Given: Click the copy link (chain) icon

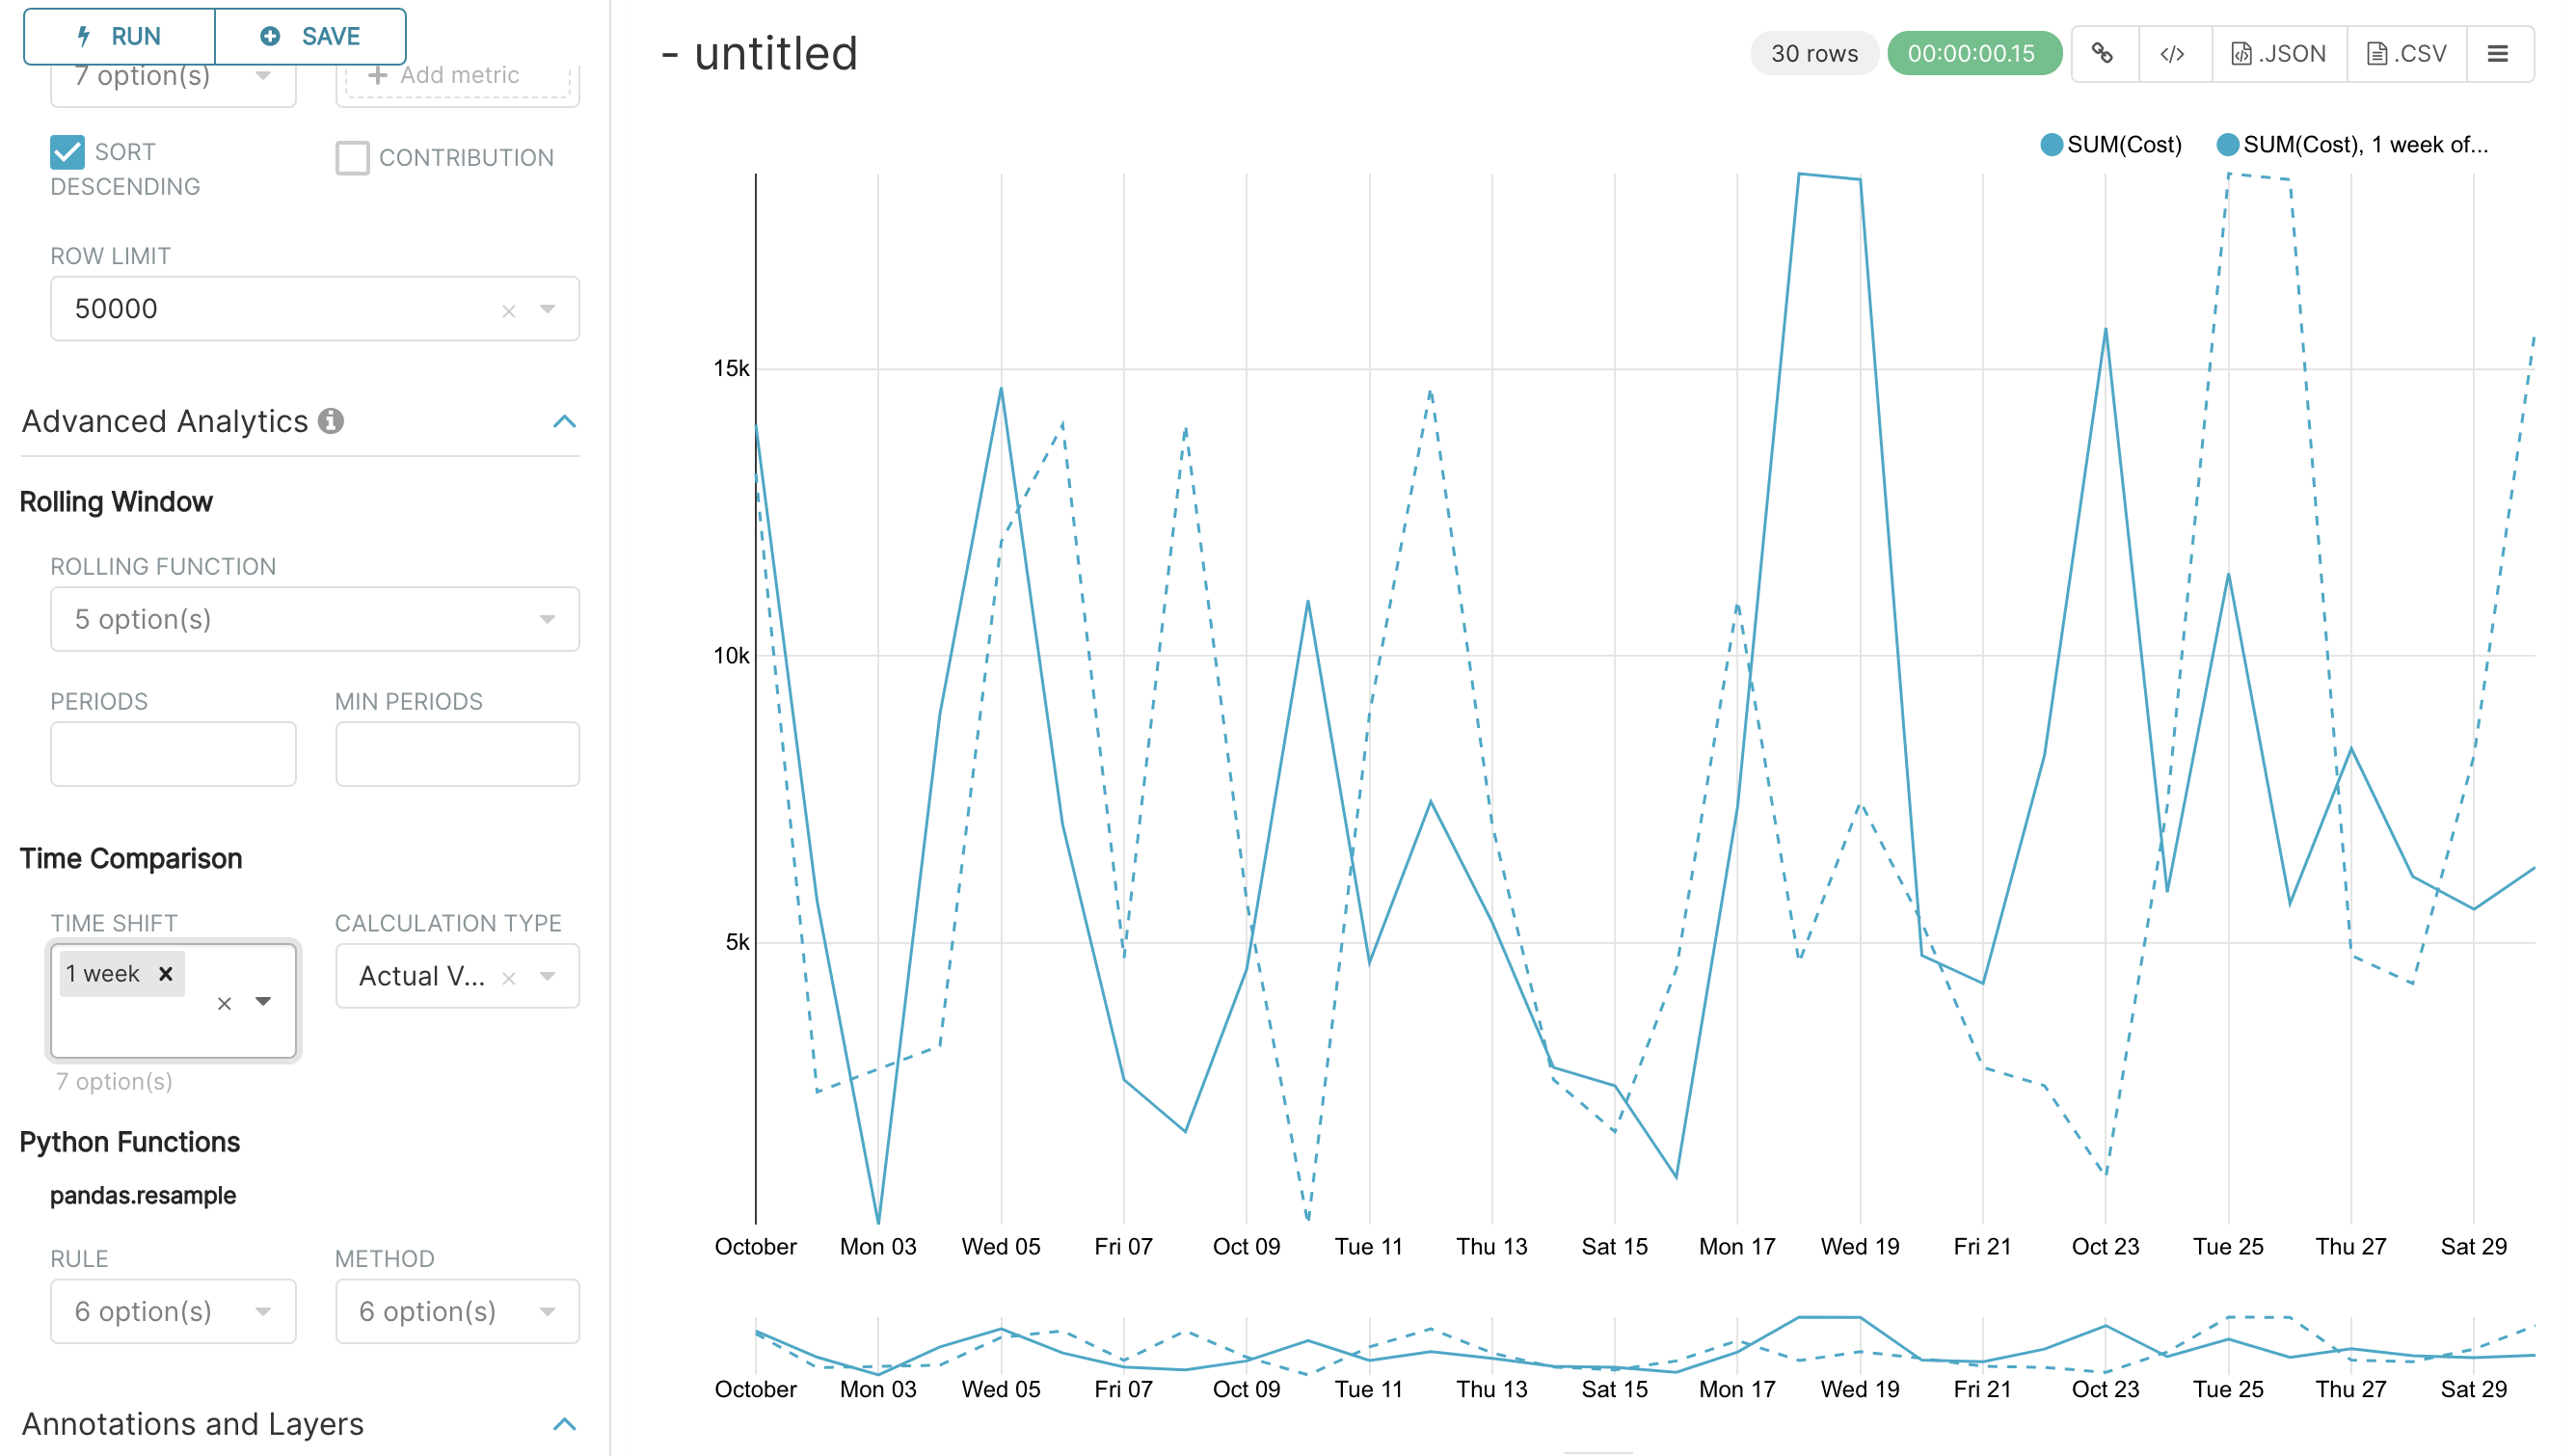Looking at the screenshot, I should click(2102, 53).
